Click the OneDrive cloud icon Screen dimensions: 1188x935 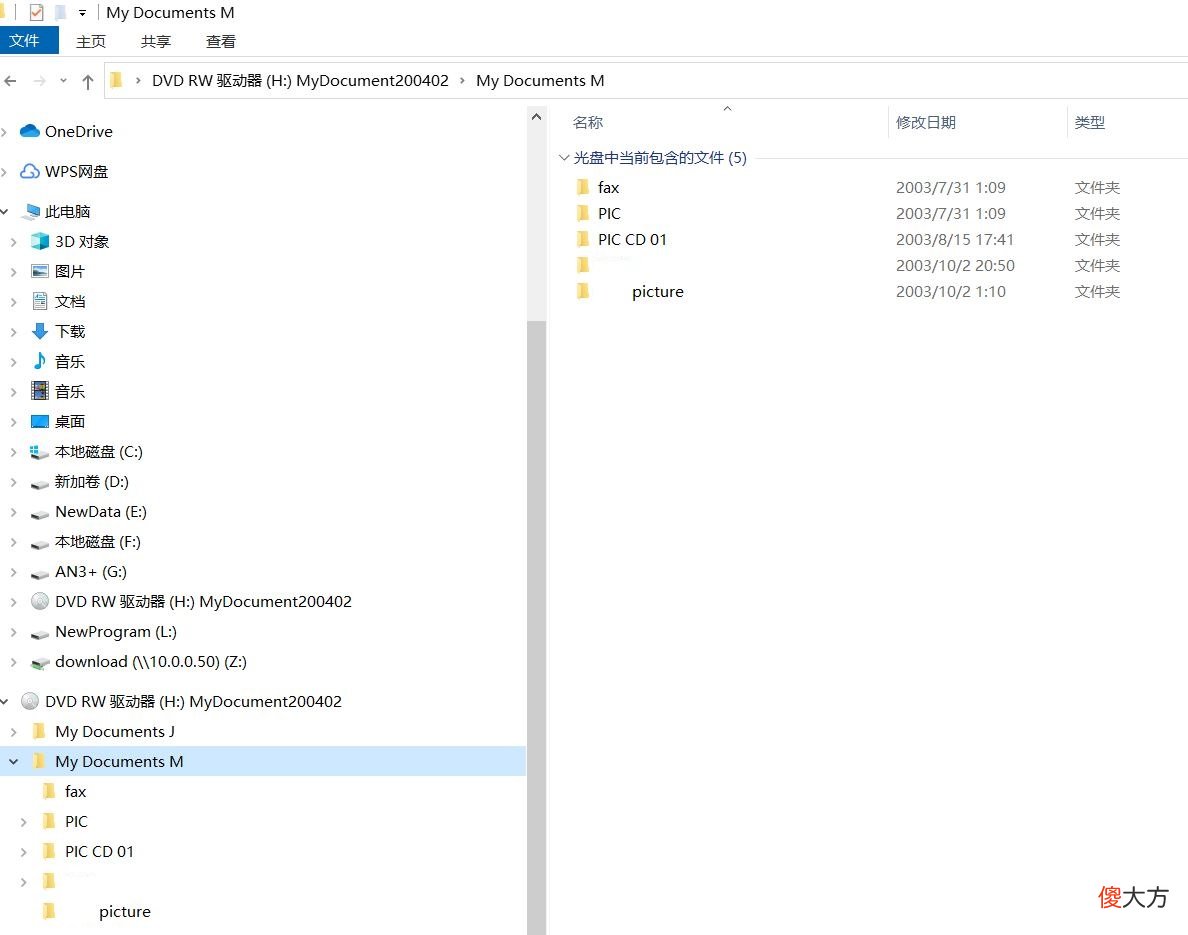(x=30, y=131)
